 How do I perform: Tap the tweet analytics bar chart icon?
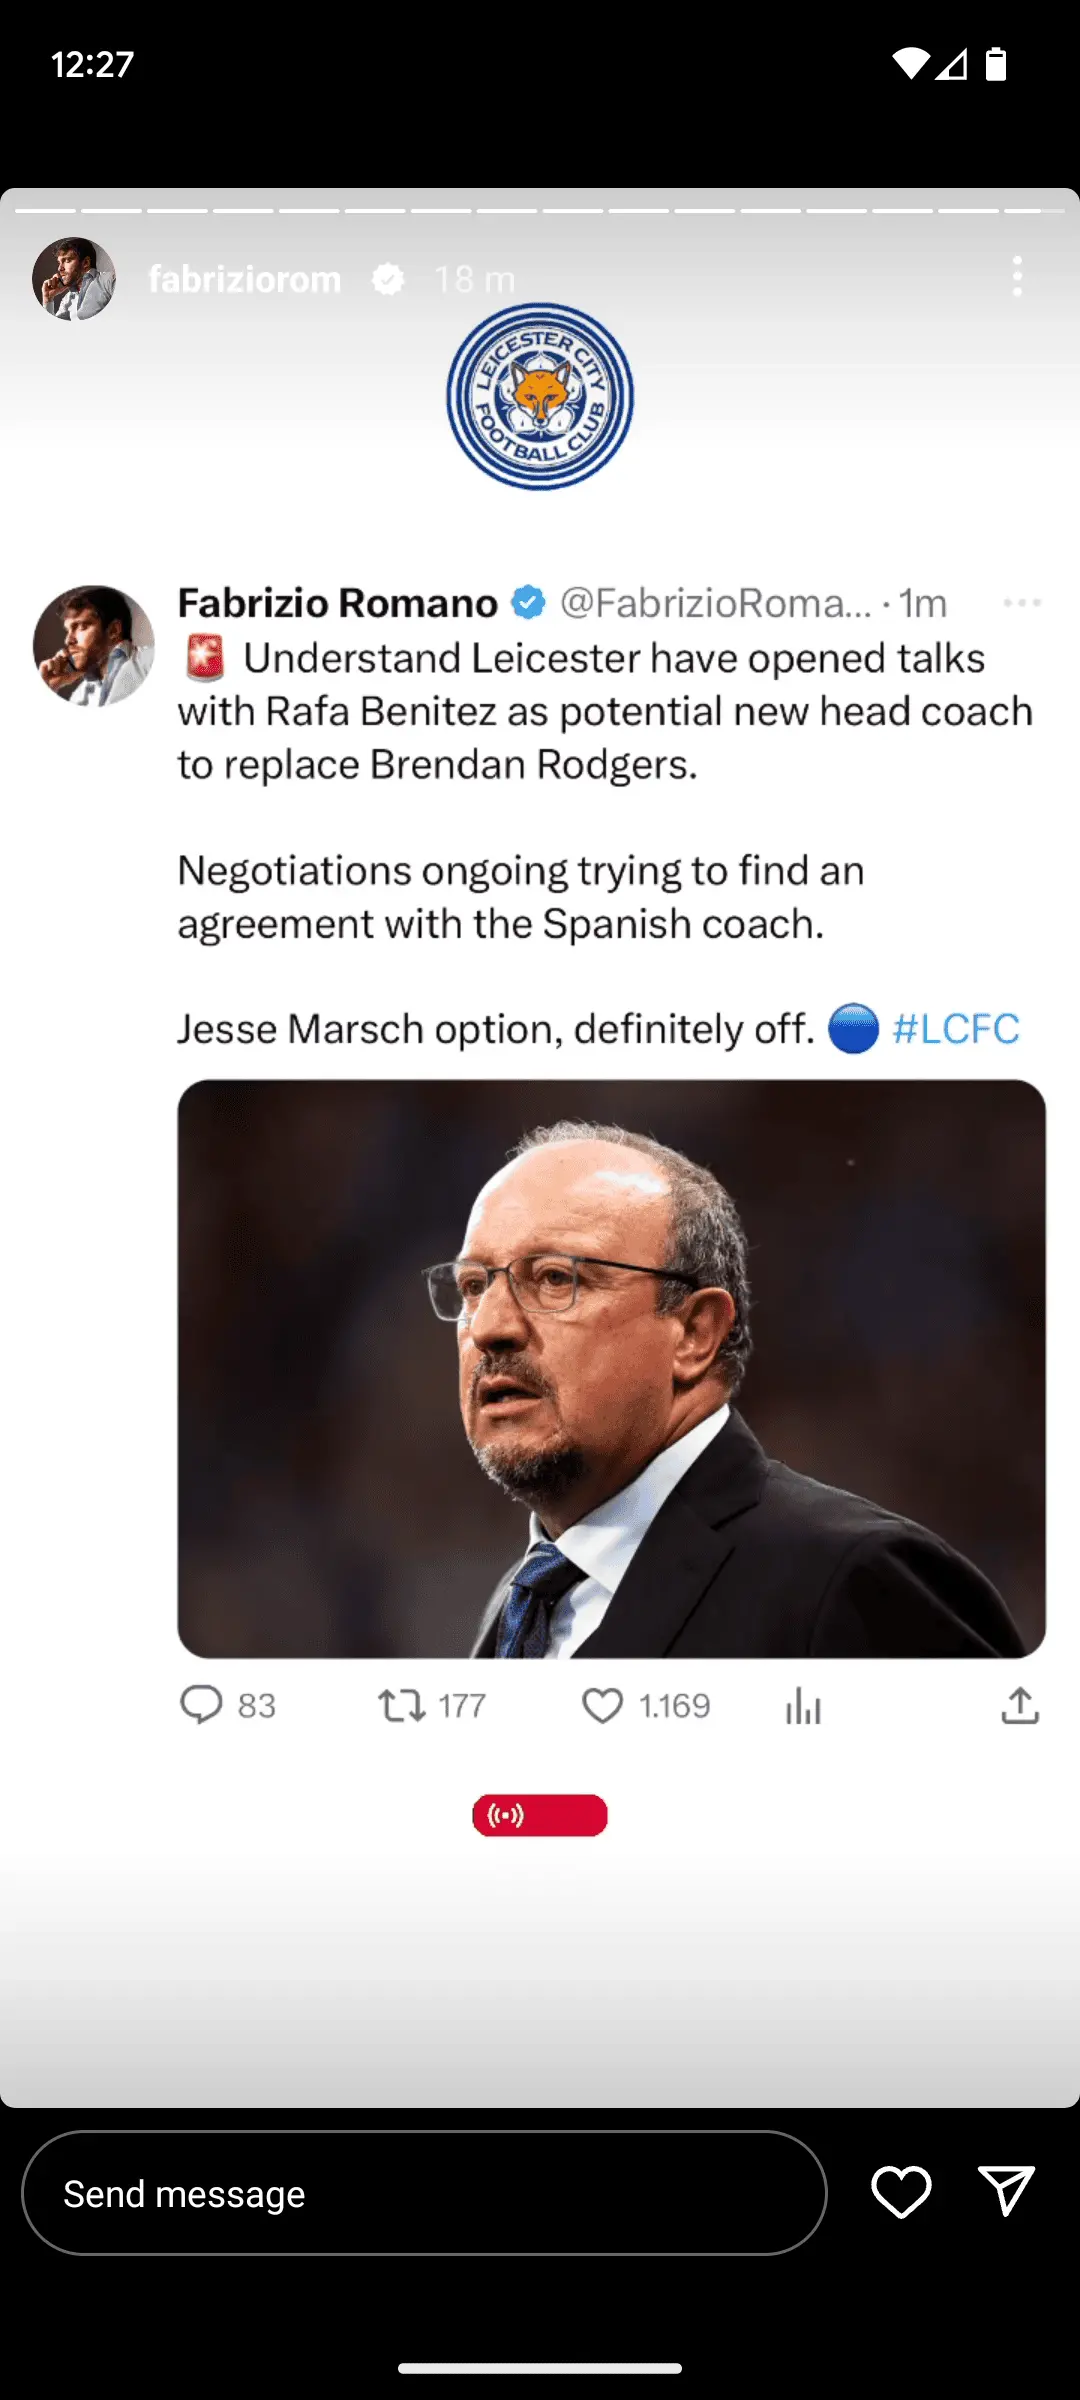(x=803, y=1705)
